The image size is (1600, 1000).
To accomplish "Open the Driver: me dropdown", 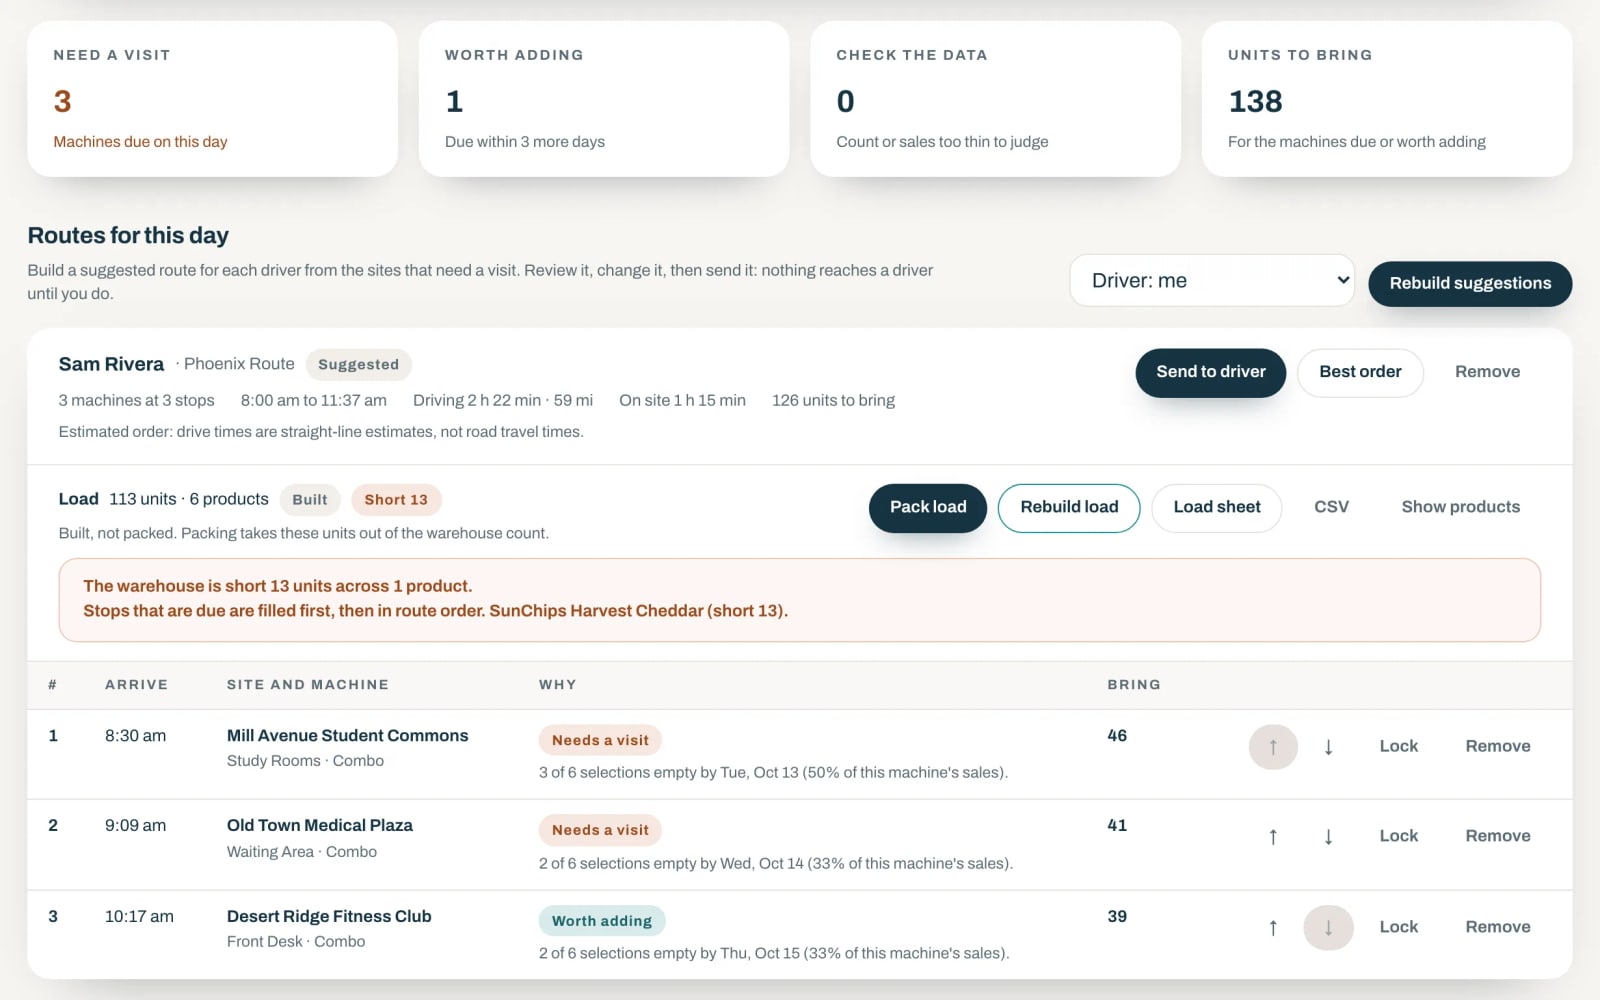I will [1212, 281].
